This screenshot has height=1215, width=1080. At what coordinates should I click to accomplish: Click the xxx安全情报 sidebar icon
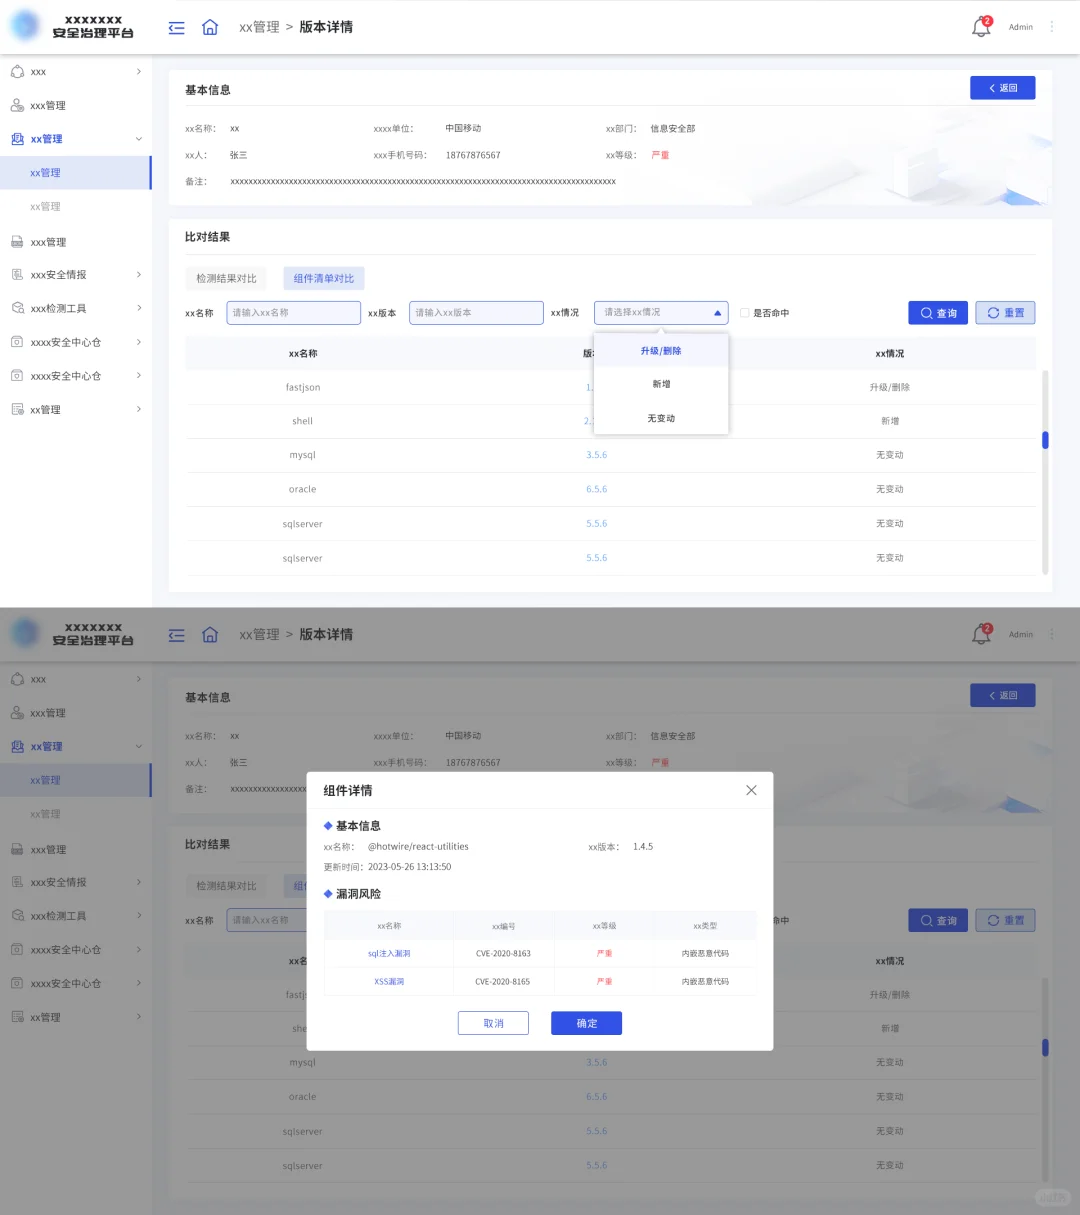pyautogui.click(x=17, y=274)
